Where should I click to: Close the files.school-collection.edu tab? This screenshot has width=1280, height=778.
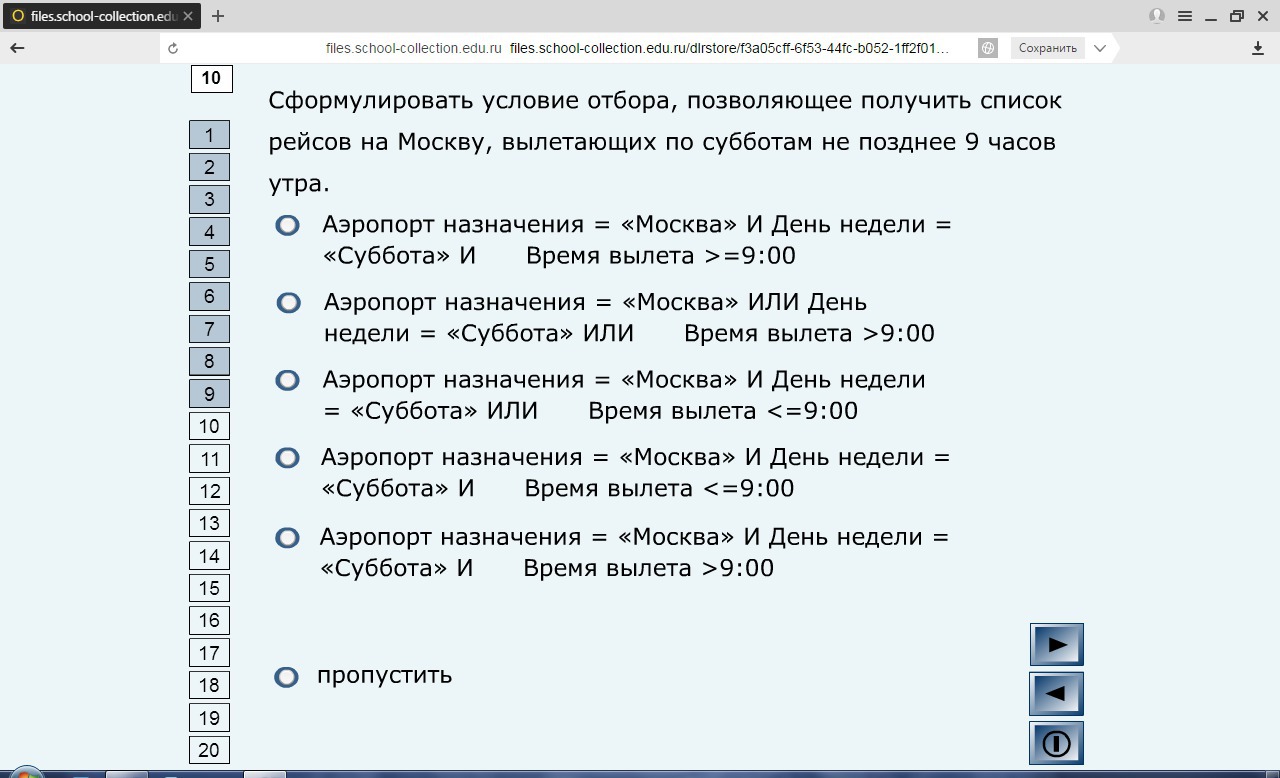click(x=188, y=16)
